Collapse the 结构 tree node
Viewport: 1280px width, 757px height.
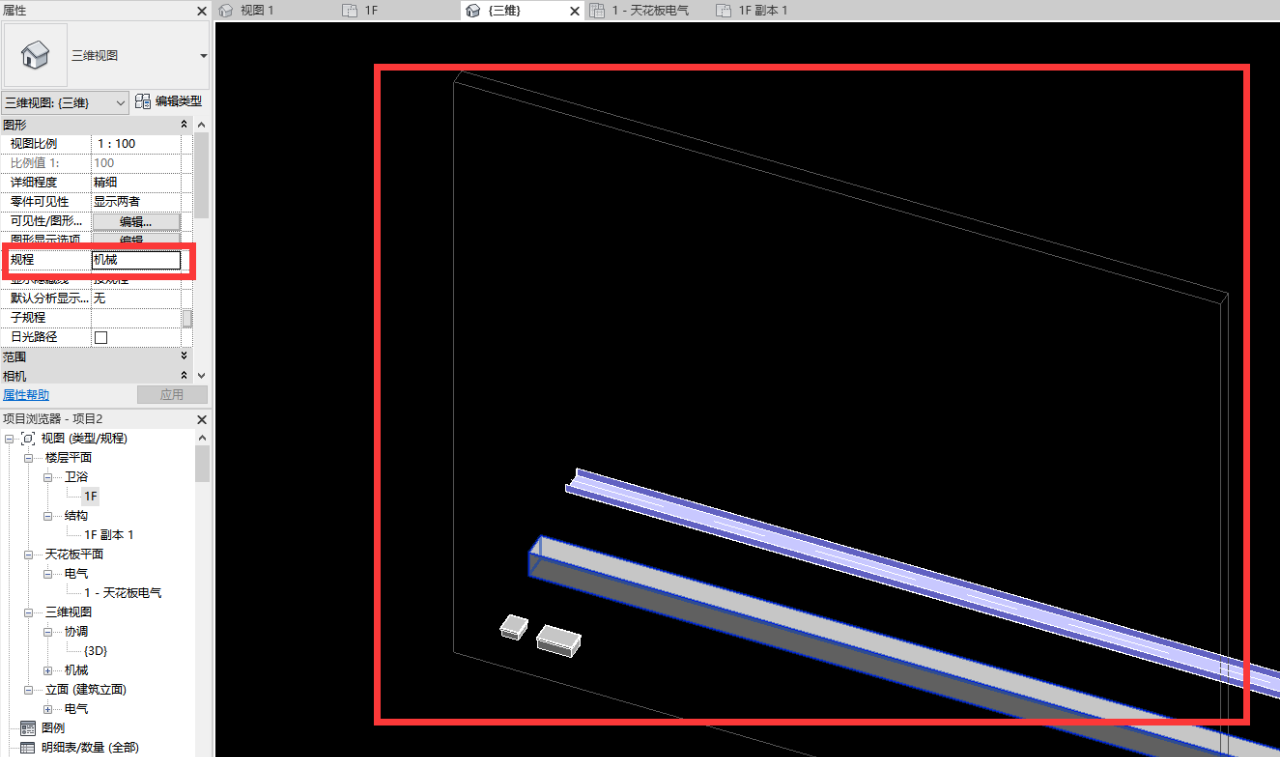point(49,515)
